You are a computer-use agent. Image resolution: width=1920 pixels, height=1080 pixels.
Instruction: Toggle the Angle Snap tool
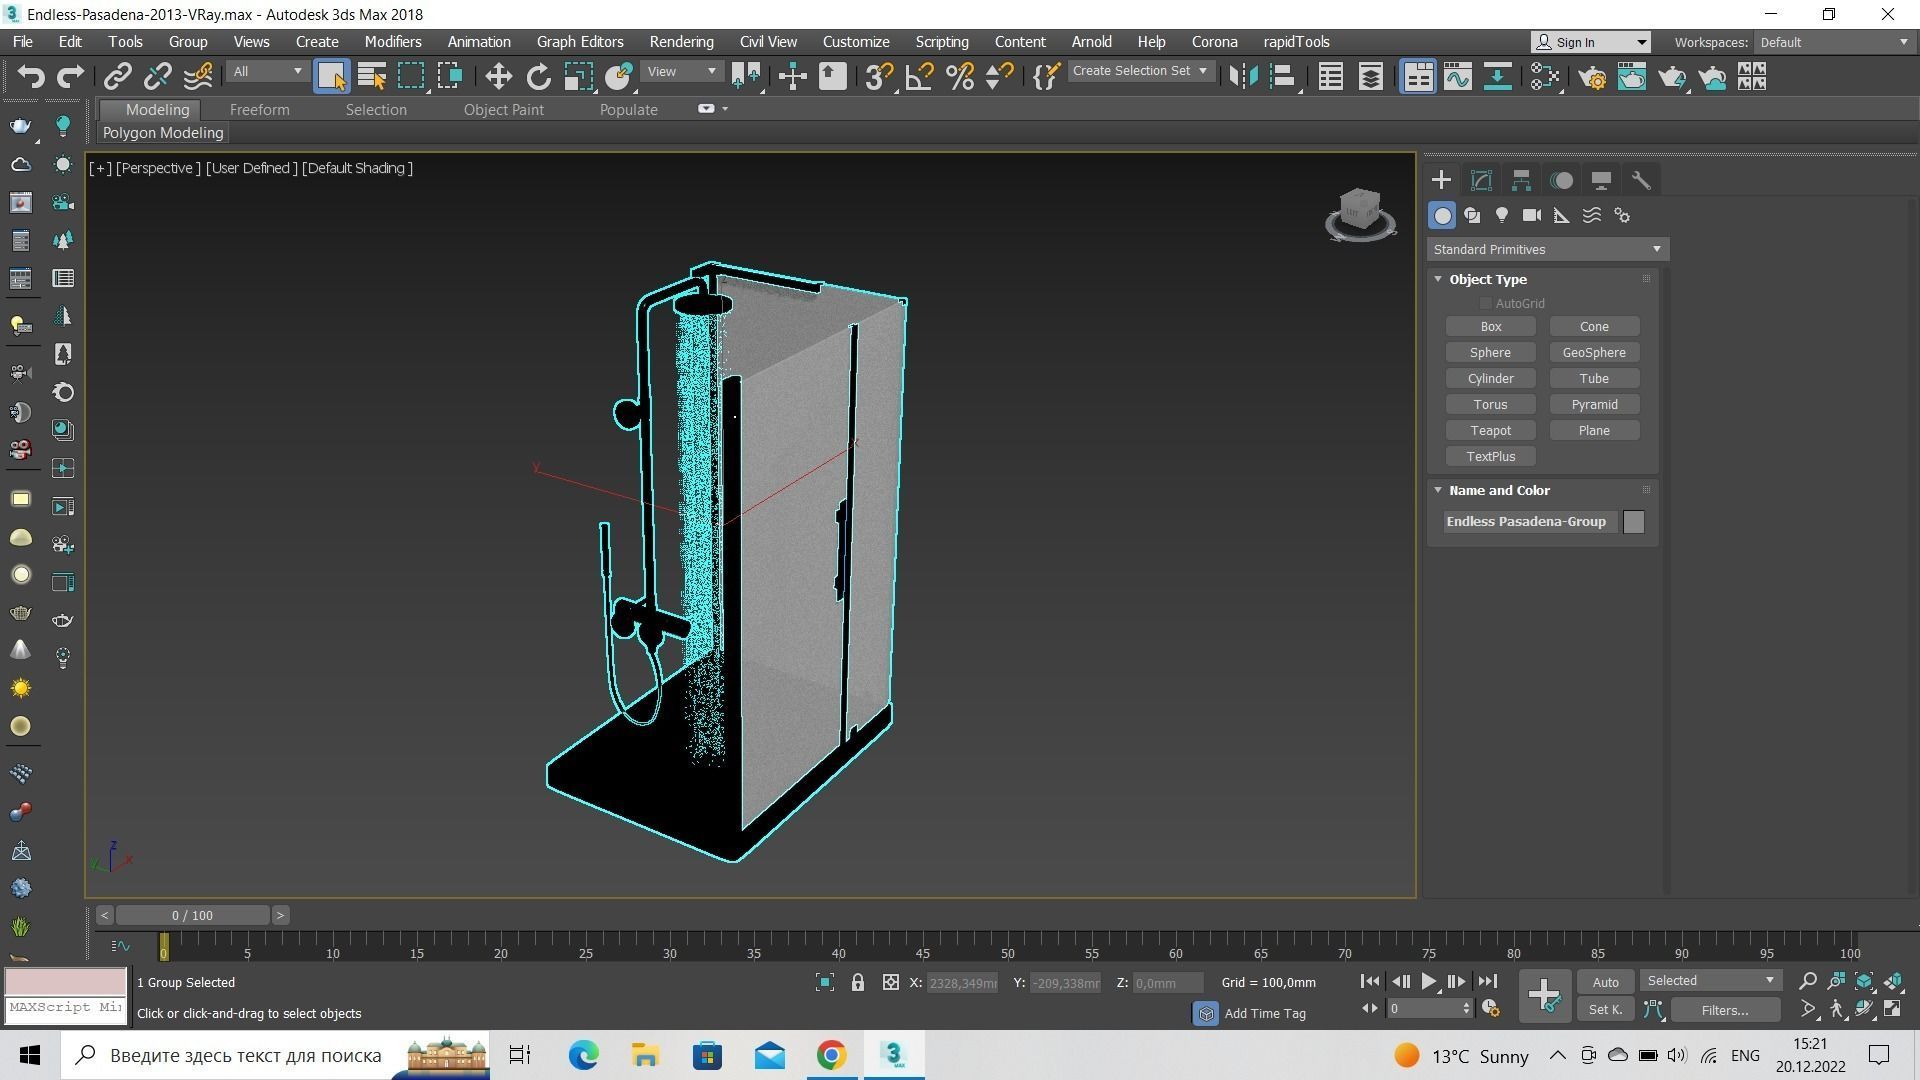[x=919, y=77]
